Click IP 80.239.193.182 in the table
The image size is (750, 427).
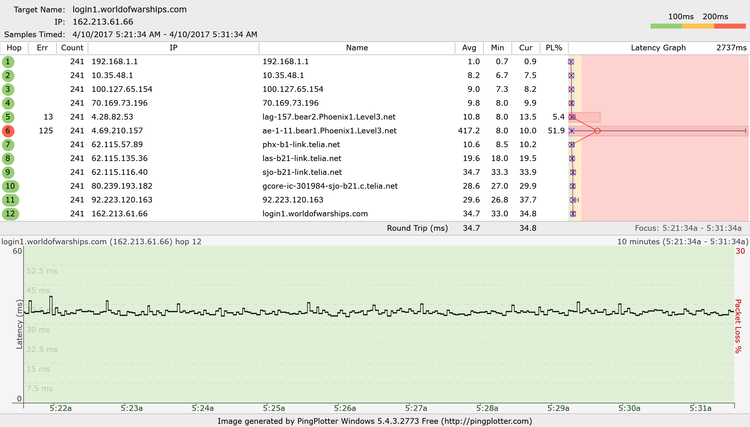pyautogui.click(x=122, y=186)
